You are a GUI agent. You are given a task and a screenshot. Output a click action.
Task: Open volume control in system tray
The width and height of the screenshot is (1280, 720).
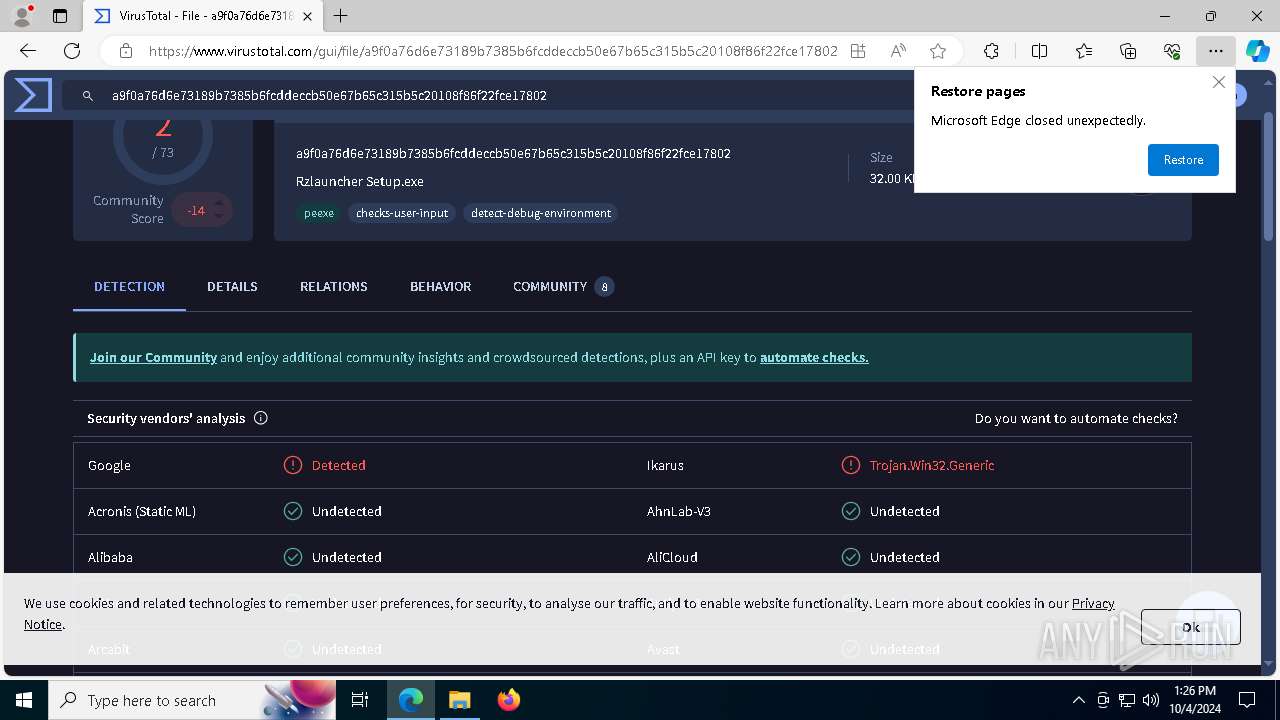pyautogui.click(x=1151, y=700)
